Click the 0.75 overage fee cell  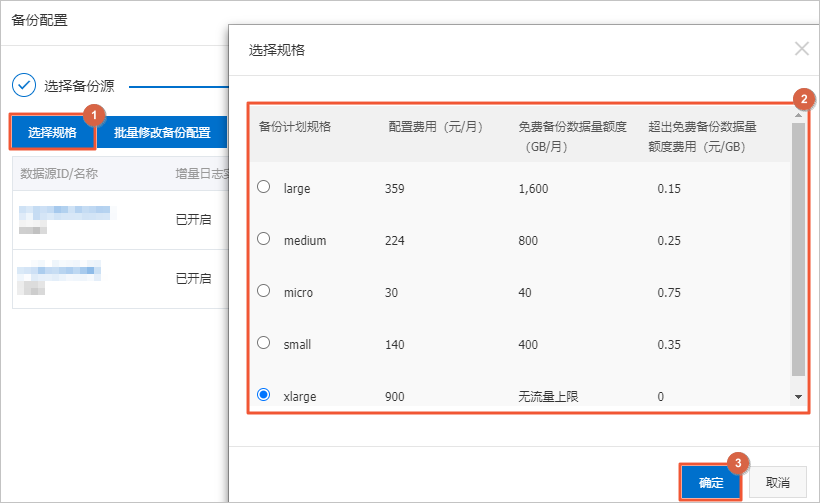click(669, 293)
